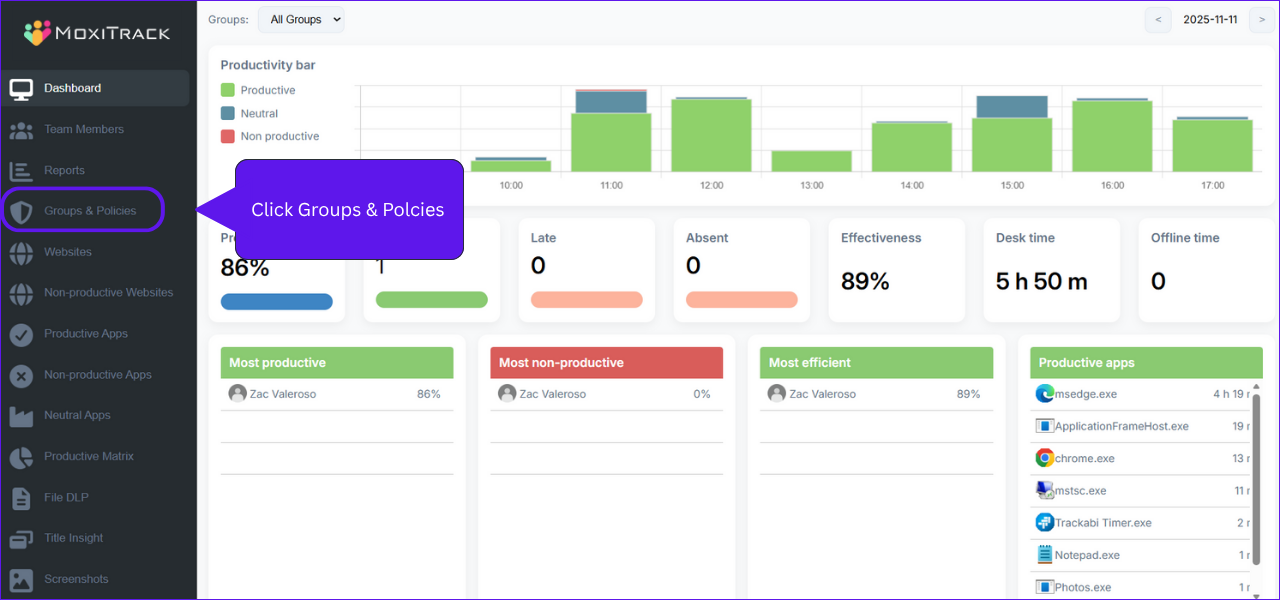Select the Groups & Policies shield icon
Viewport: 1280px width, 600px height.
coord(21,211)
